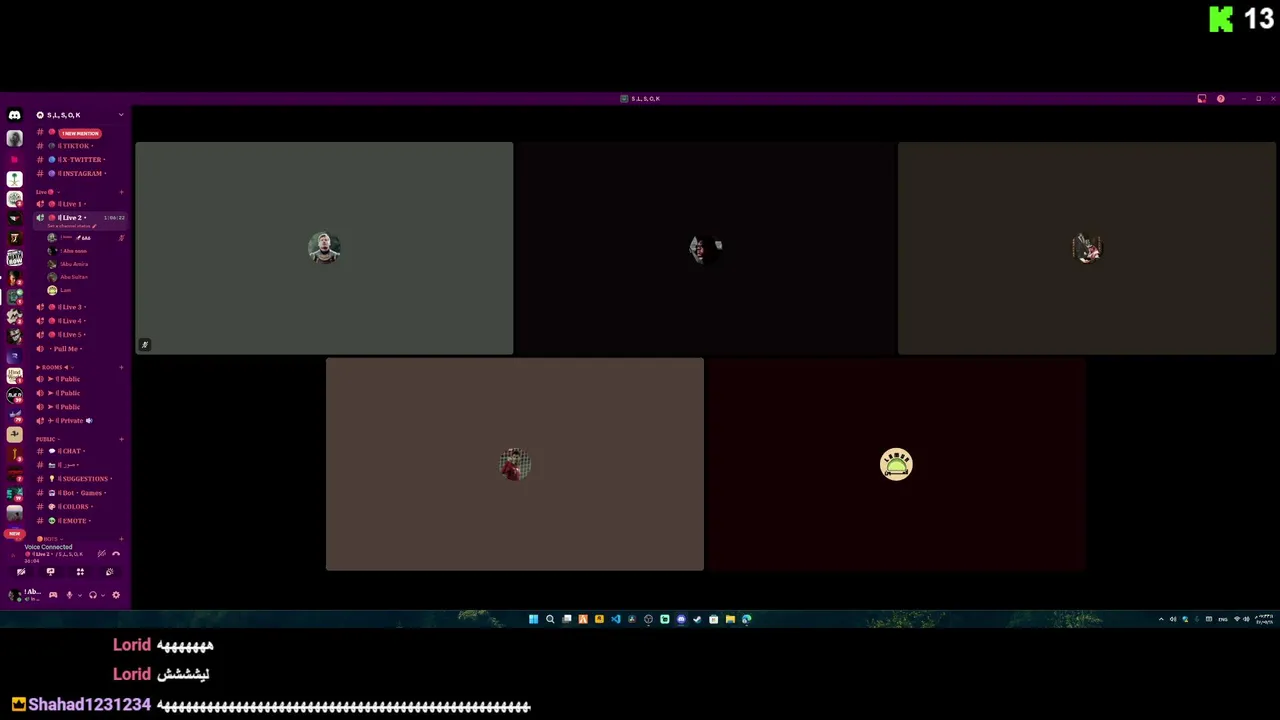The image size is (1280, 720).
Task: Show hidden system tray icons
Action: tap(1161, 619)
